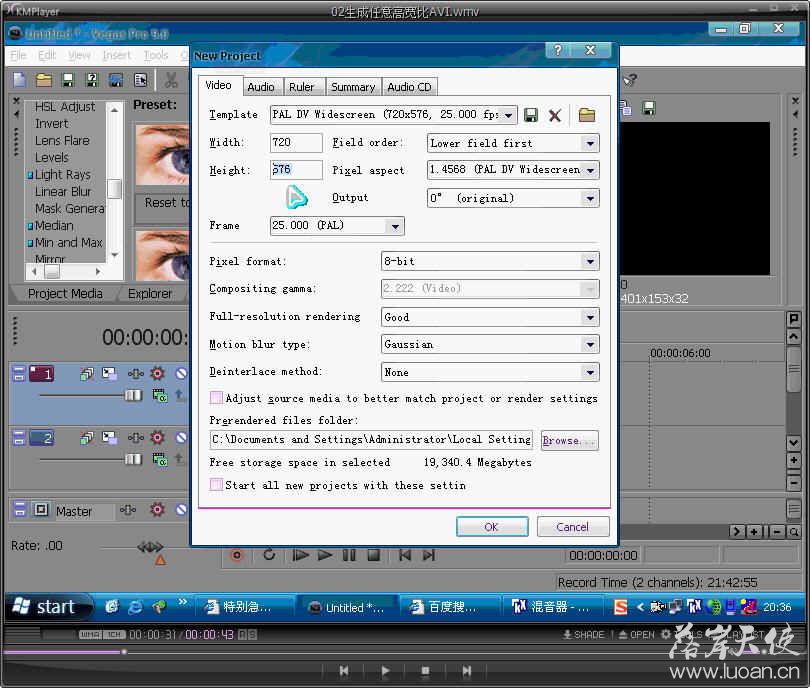
Task: Click the KMPlayer previous track button
Action: coord(344,671)
